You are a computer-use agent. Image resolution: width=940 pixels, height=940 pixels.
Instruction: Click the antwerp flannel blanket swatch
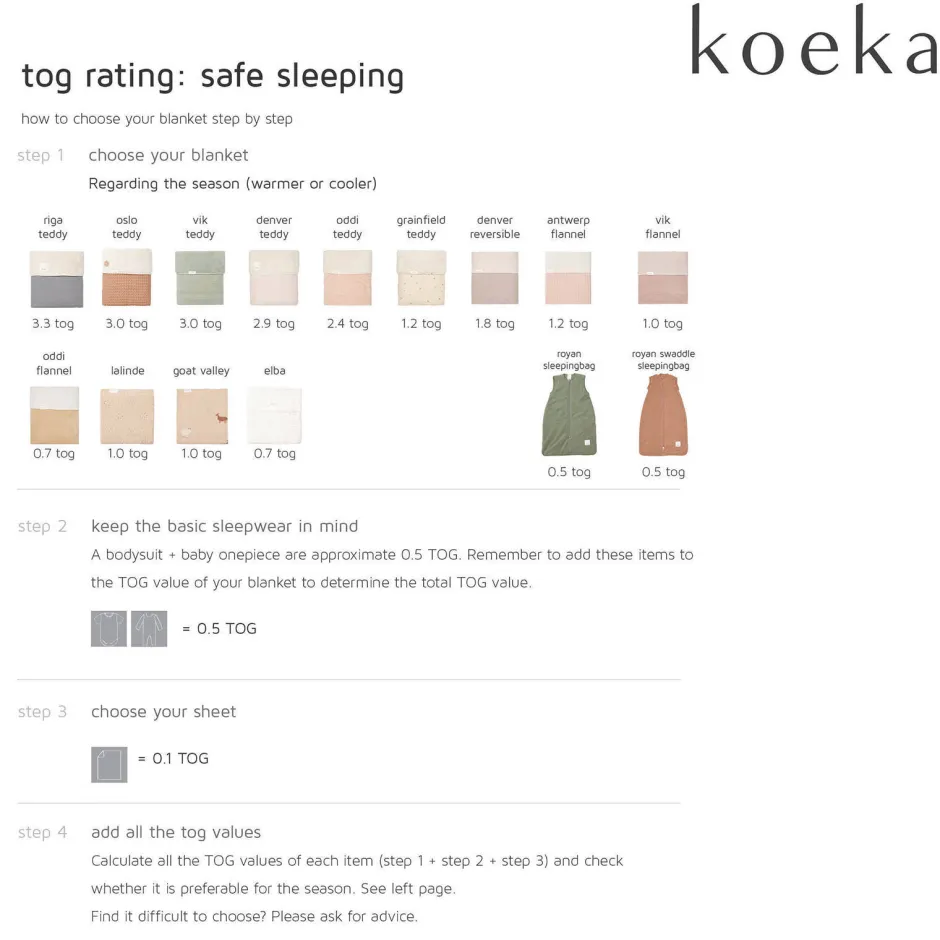(568, 278)
